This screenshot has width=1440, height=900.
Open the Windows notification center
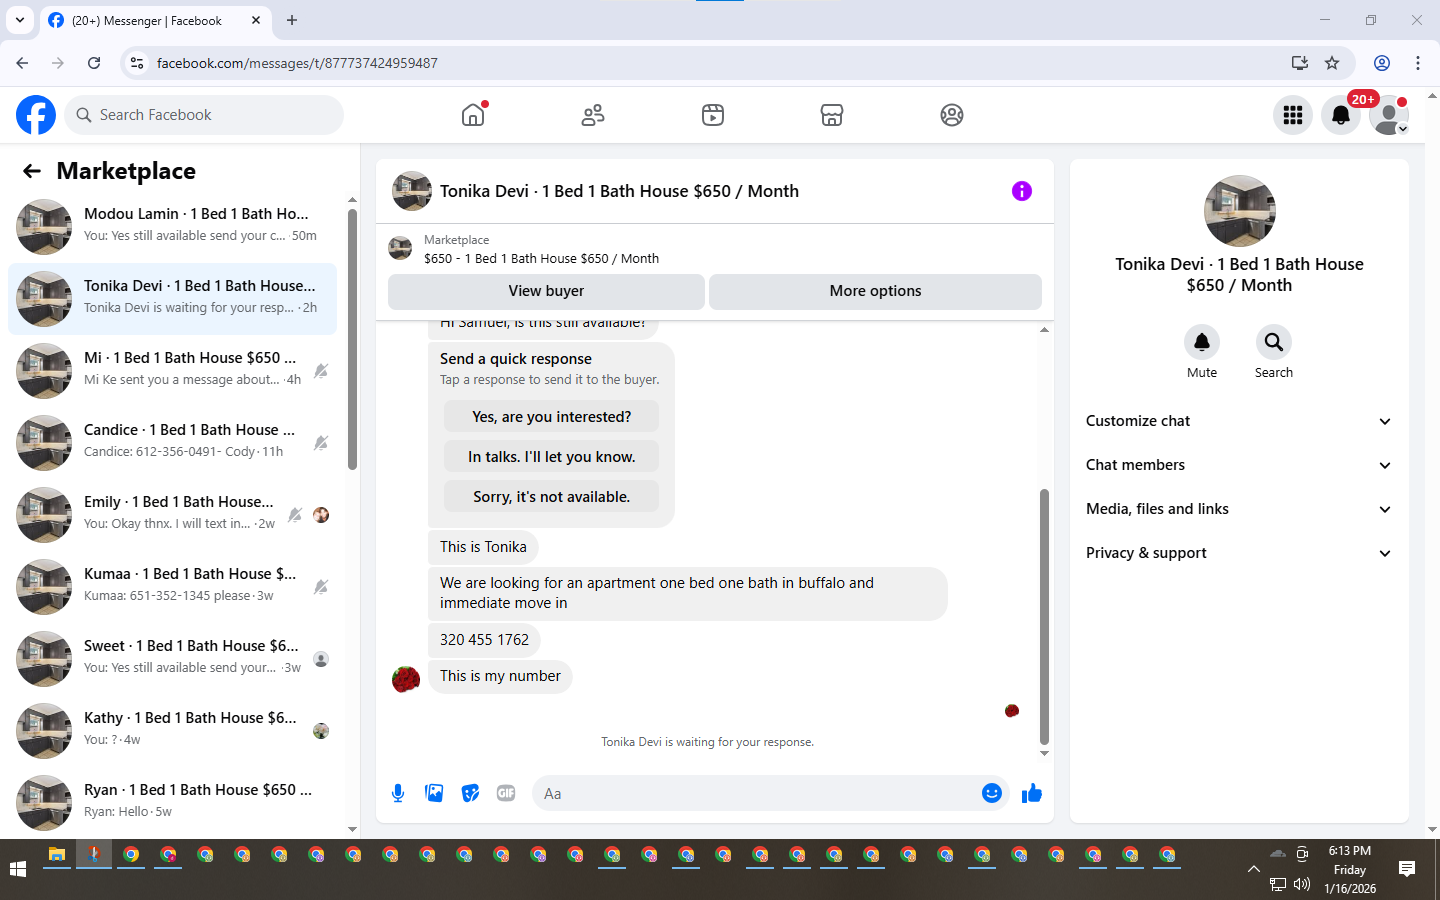[x=1407, y=869]
